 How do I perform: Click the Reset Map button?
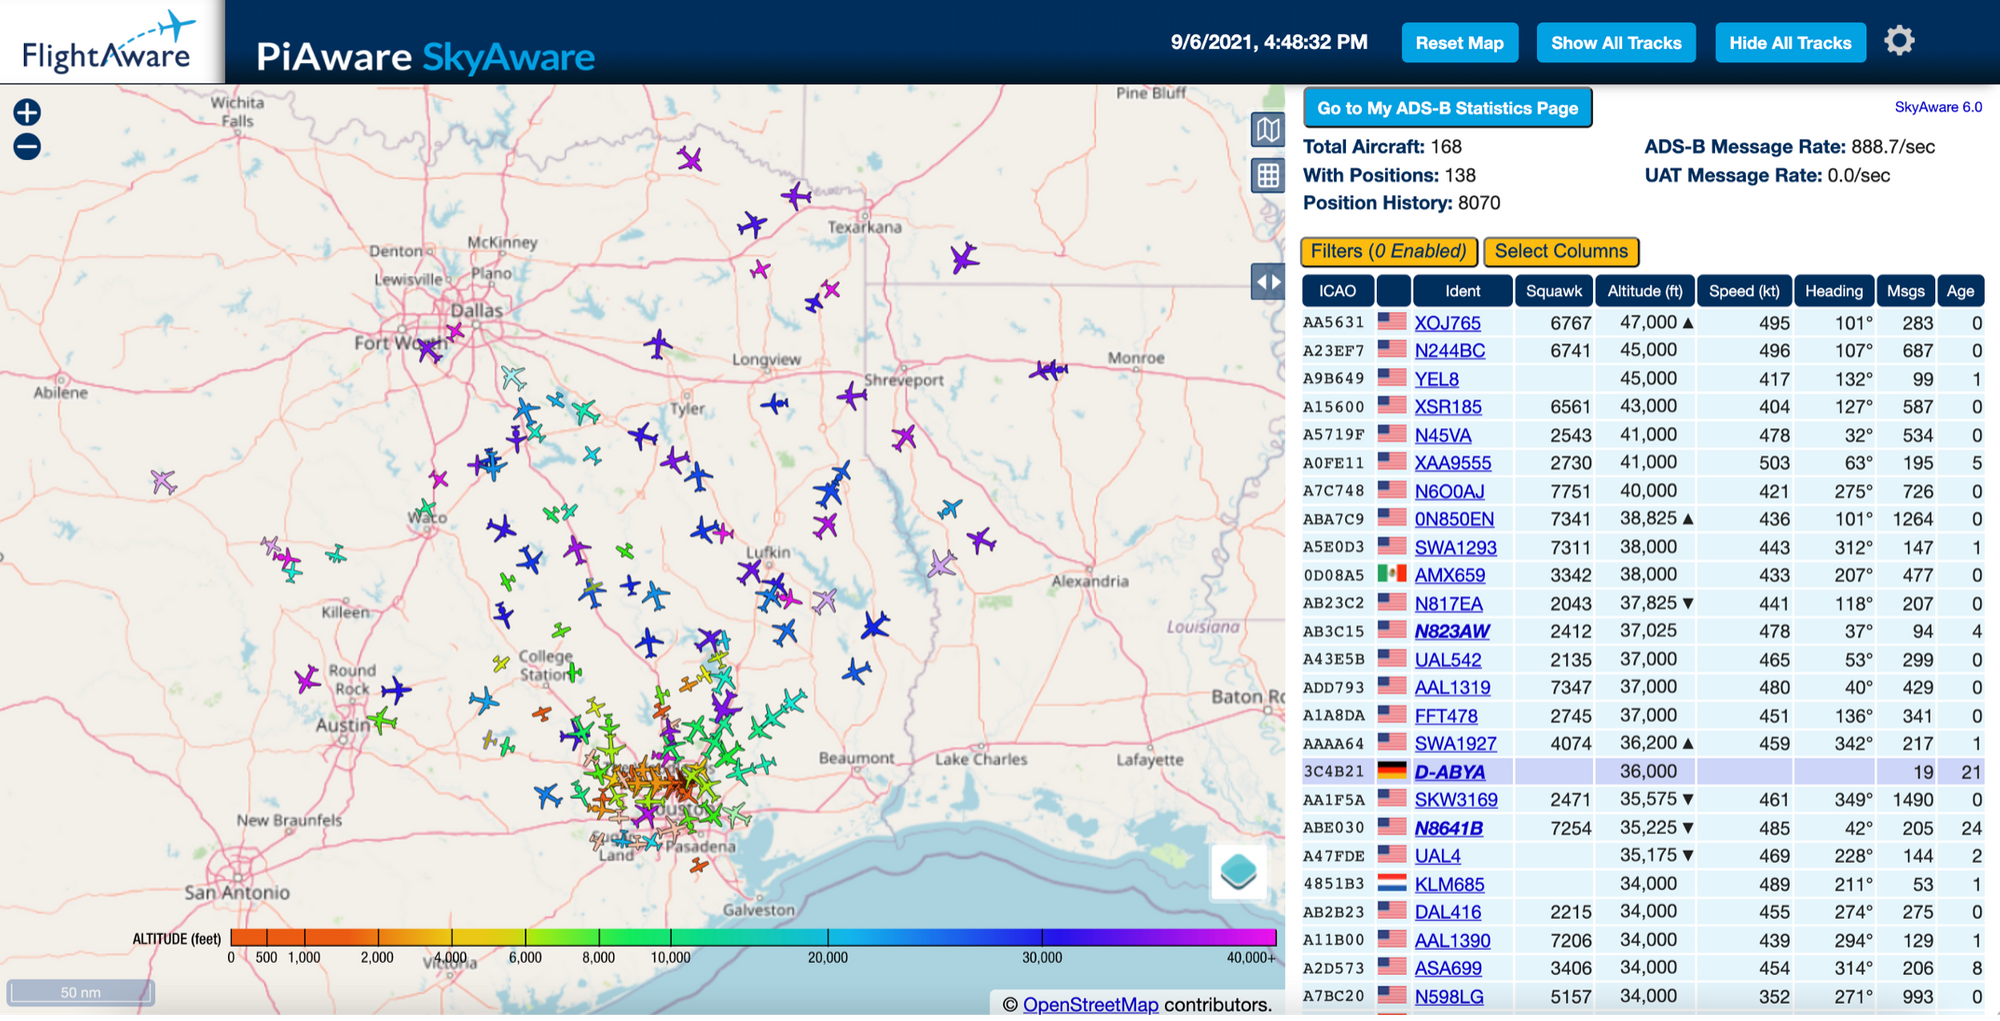tap(1460, 43)
